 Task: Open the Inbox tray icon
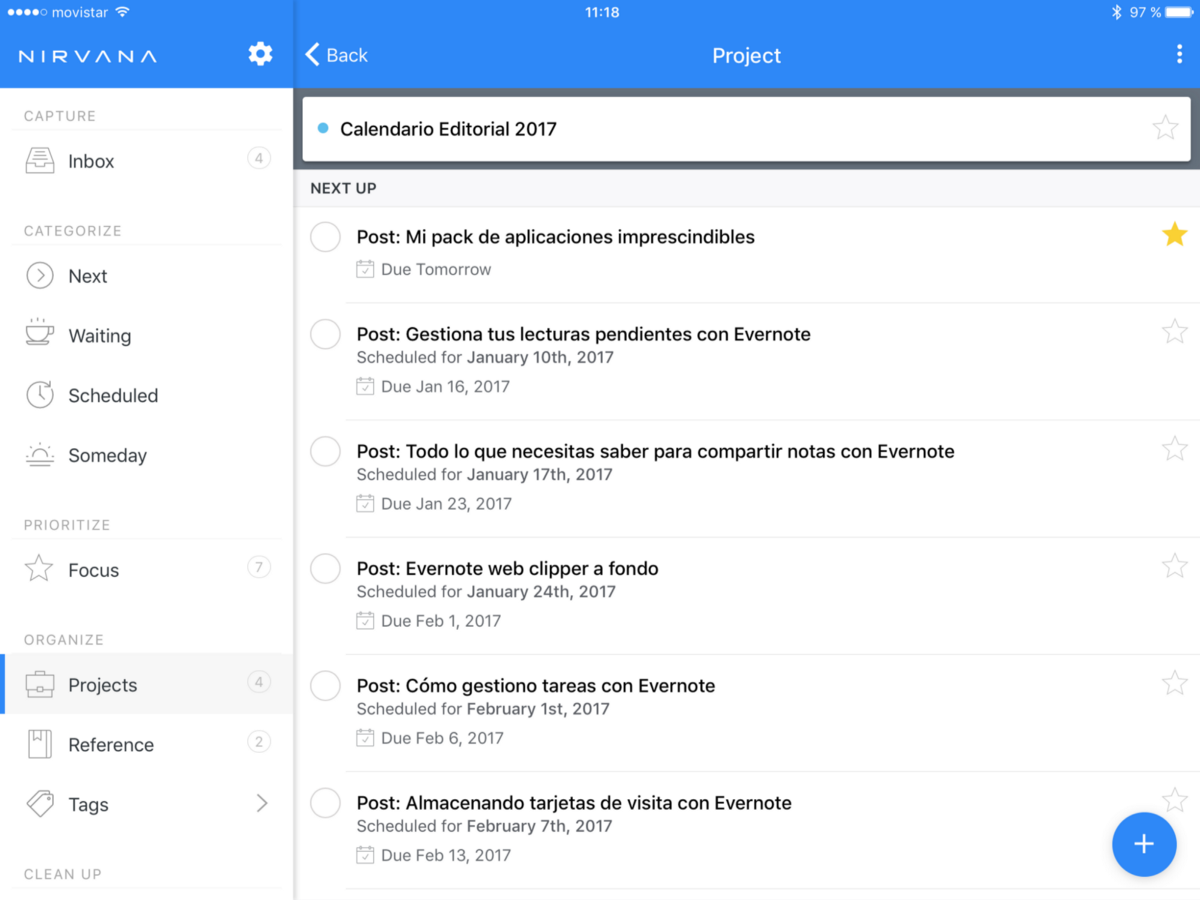(x=40, y=161)
